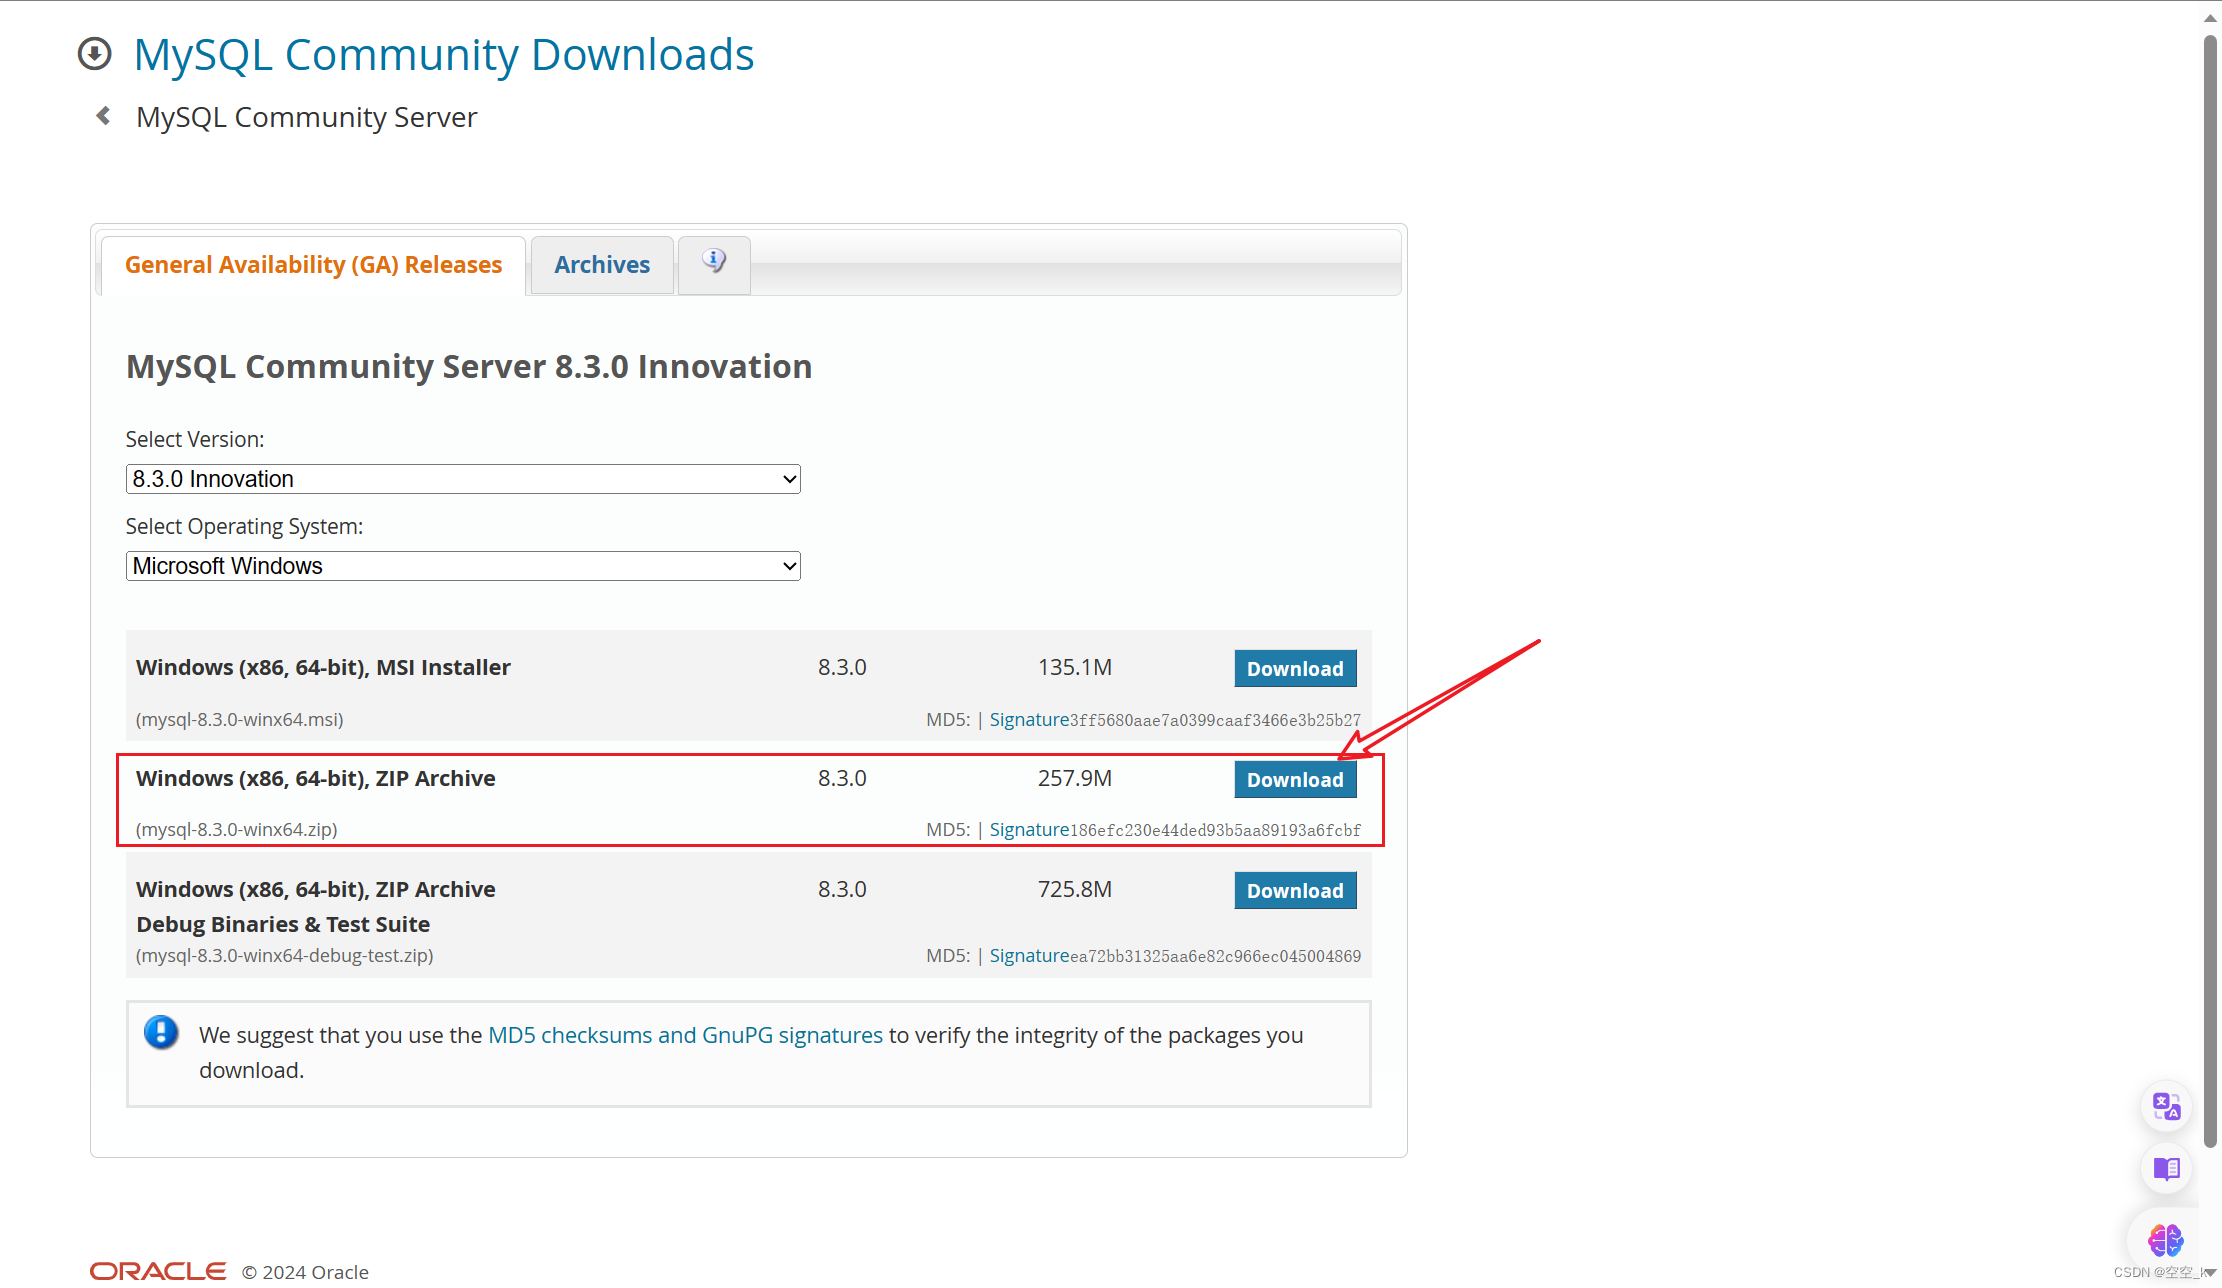Screen dimensions: 2222x1288
Task: Click the 'Select Version:' label
Action: [195, 440]
